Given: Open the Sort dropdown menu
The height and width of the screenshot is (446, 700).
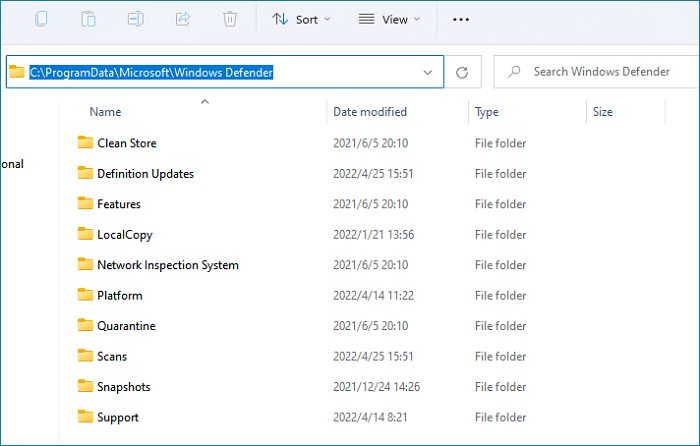Looking at the screenshot, I should point(302,19).
